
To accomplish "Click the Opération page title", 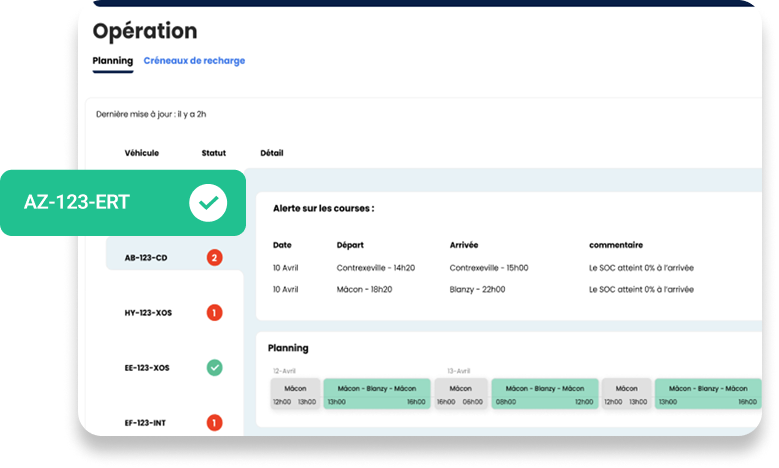I will (145, 31).
